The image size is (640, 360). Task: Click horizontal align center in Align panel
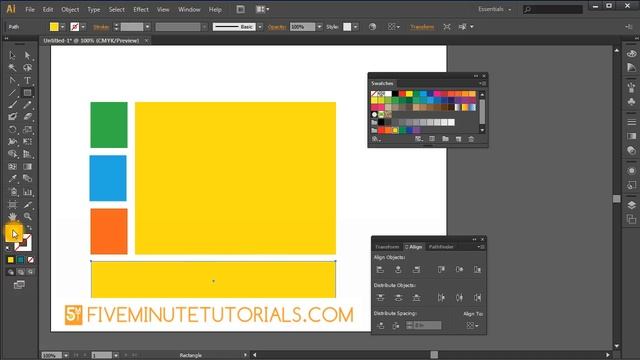(x=398, y=269)
